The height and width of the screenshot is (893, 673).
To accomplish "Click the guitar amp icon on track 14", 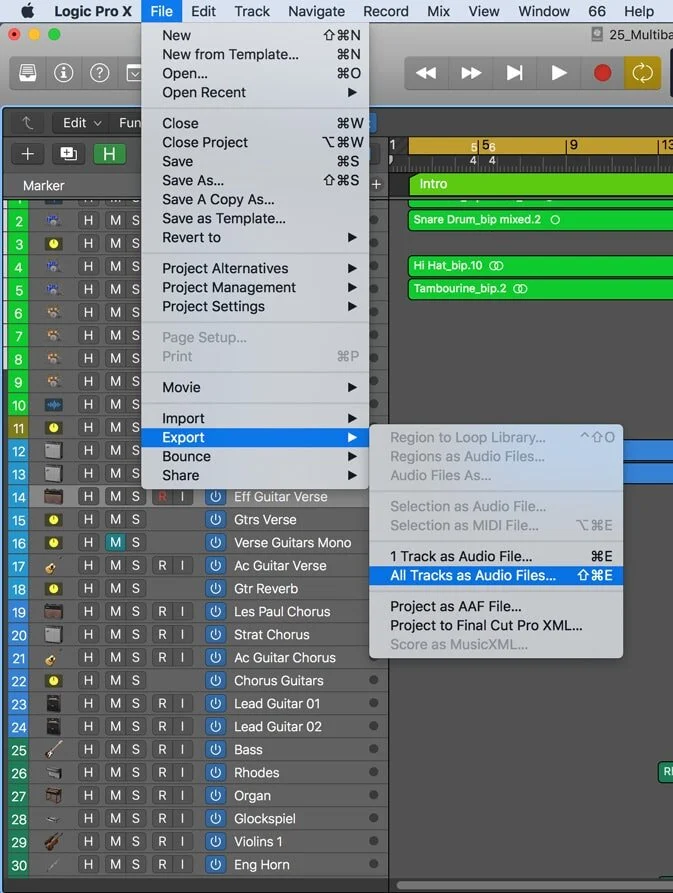I will [54, 497].
